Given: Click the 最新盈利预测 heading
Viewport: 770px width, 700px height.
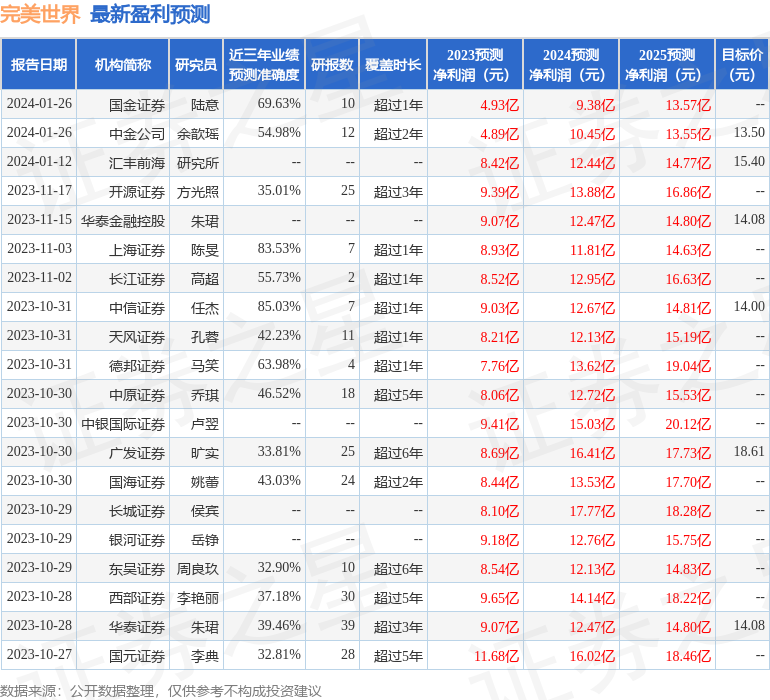Looking at the screenshot, I should [150, 14].
